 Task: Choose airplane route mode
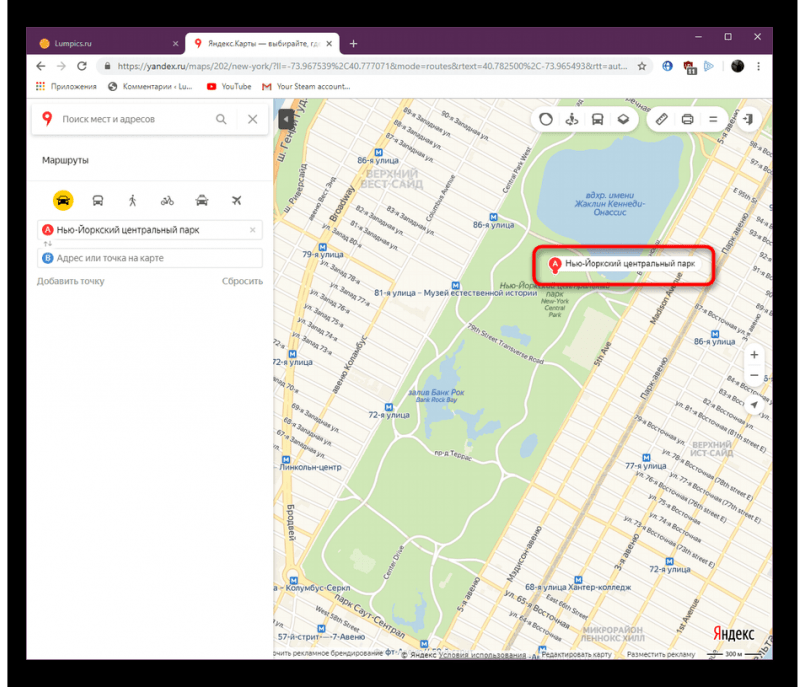click(236, 200)
